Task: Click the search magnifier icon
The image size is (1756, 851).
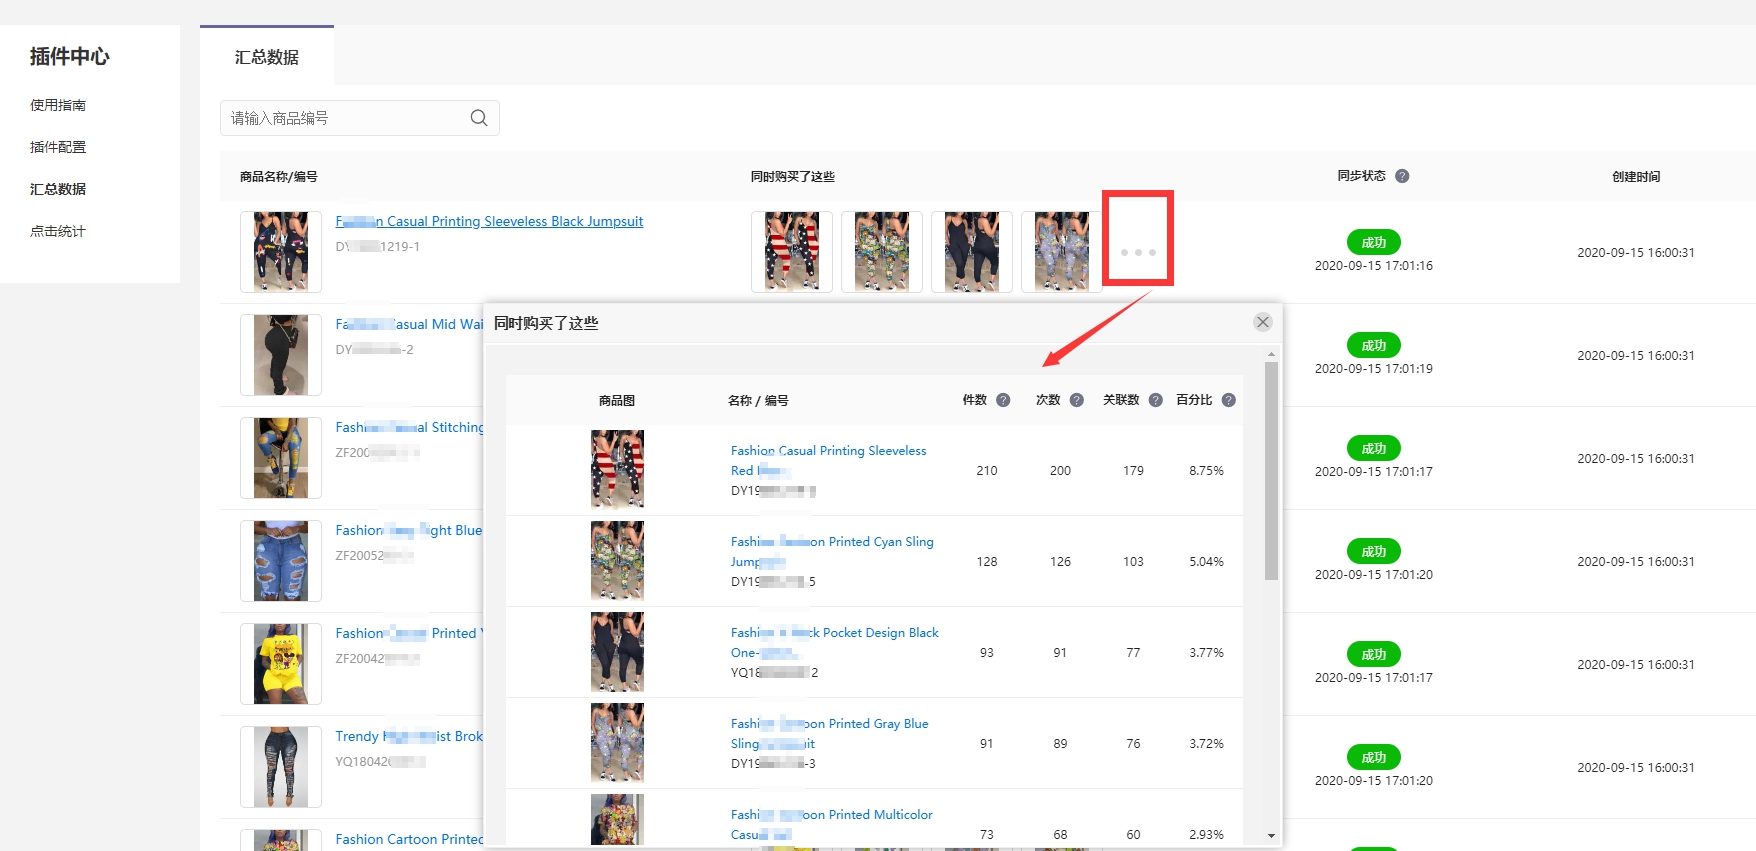Action: [x=479, y=118]
